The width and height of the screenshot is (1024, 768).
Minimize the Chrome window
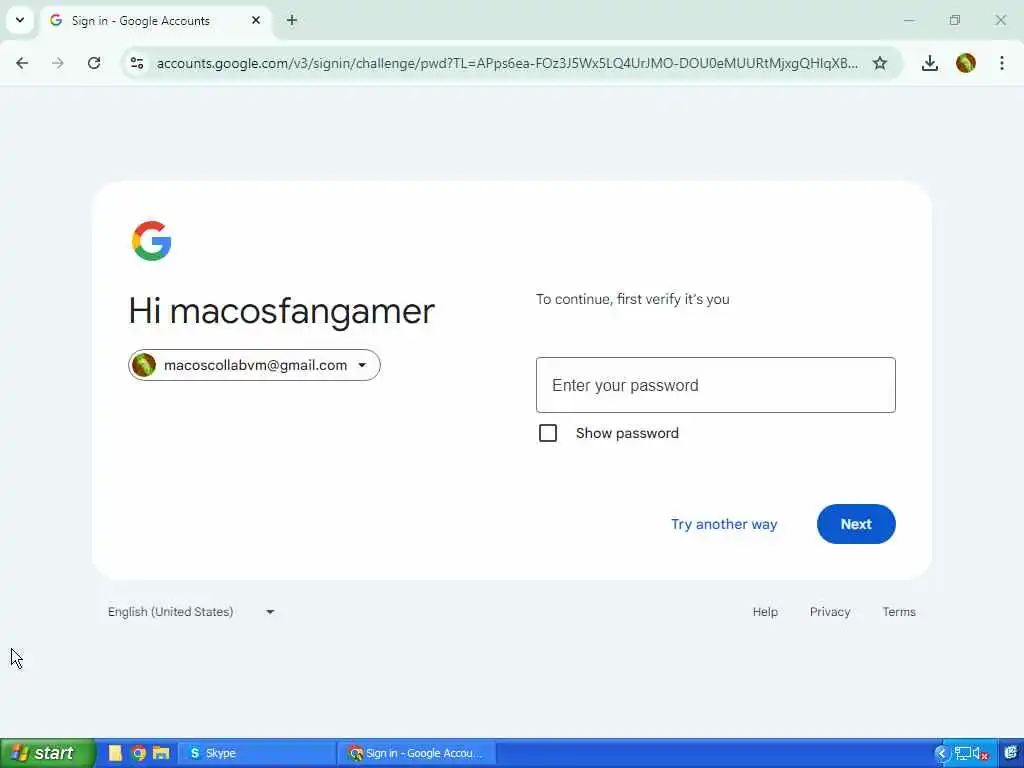pos(909,20)
